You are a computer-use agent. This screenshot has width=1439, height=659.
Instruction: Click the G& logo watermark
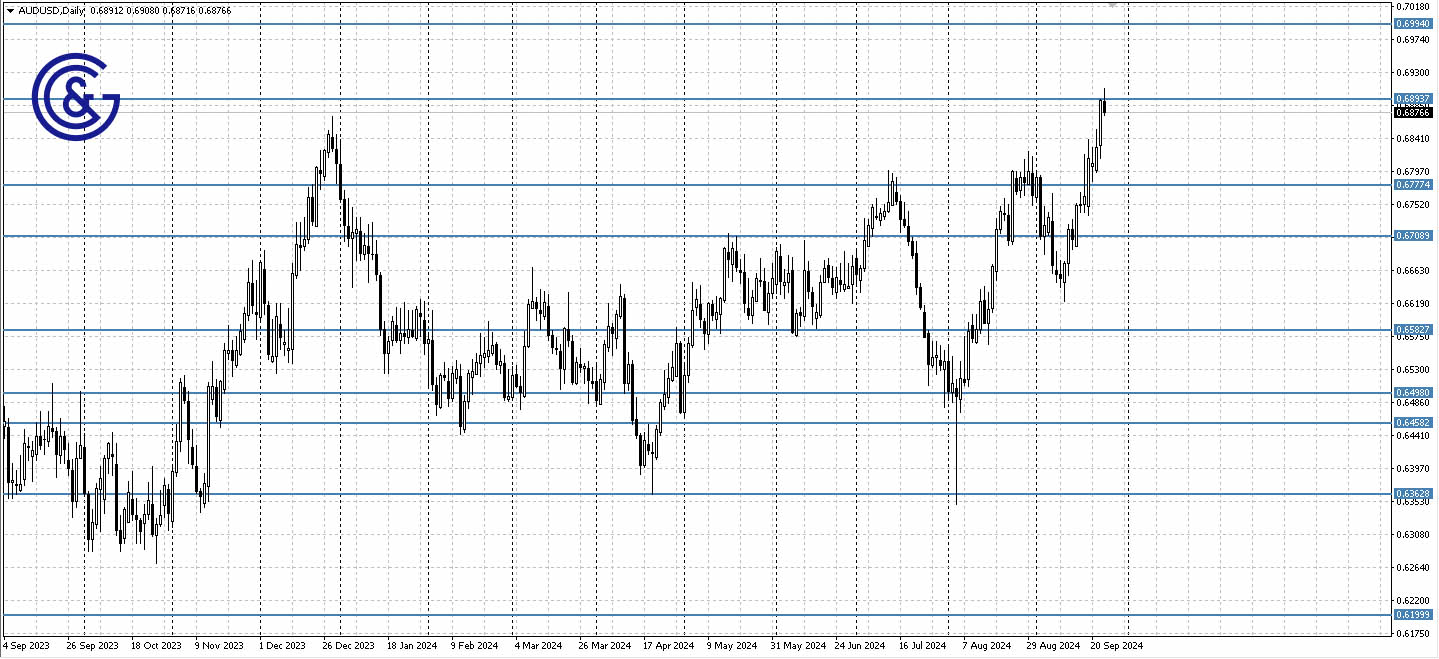(x=76, y=98)
